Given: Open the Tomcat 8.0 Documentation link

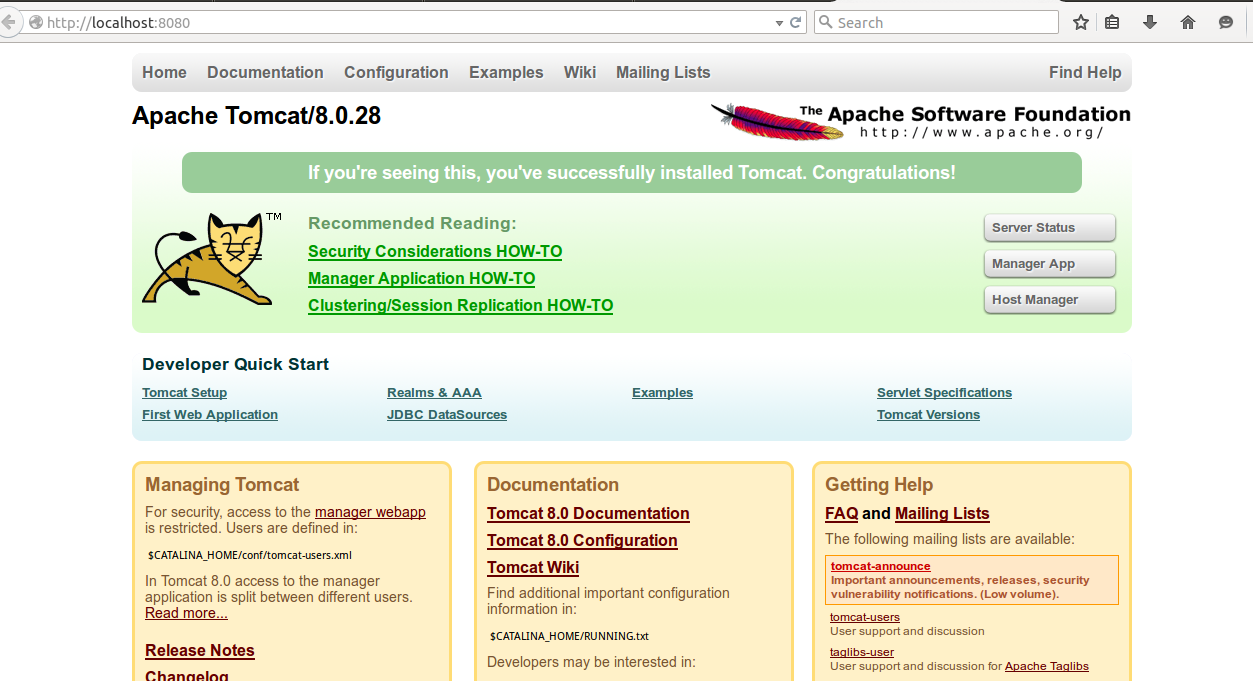Looking at the screenshot, I should point(588,514).
